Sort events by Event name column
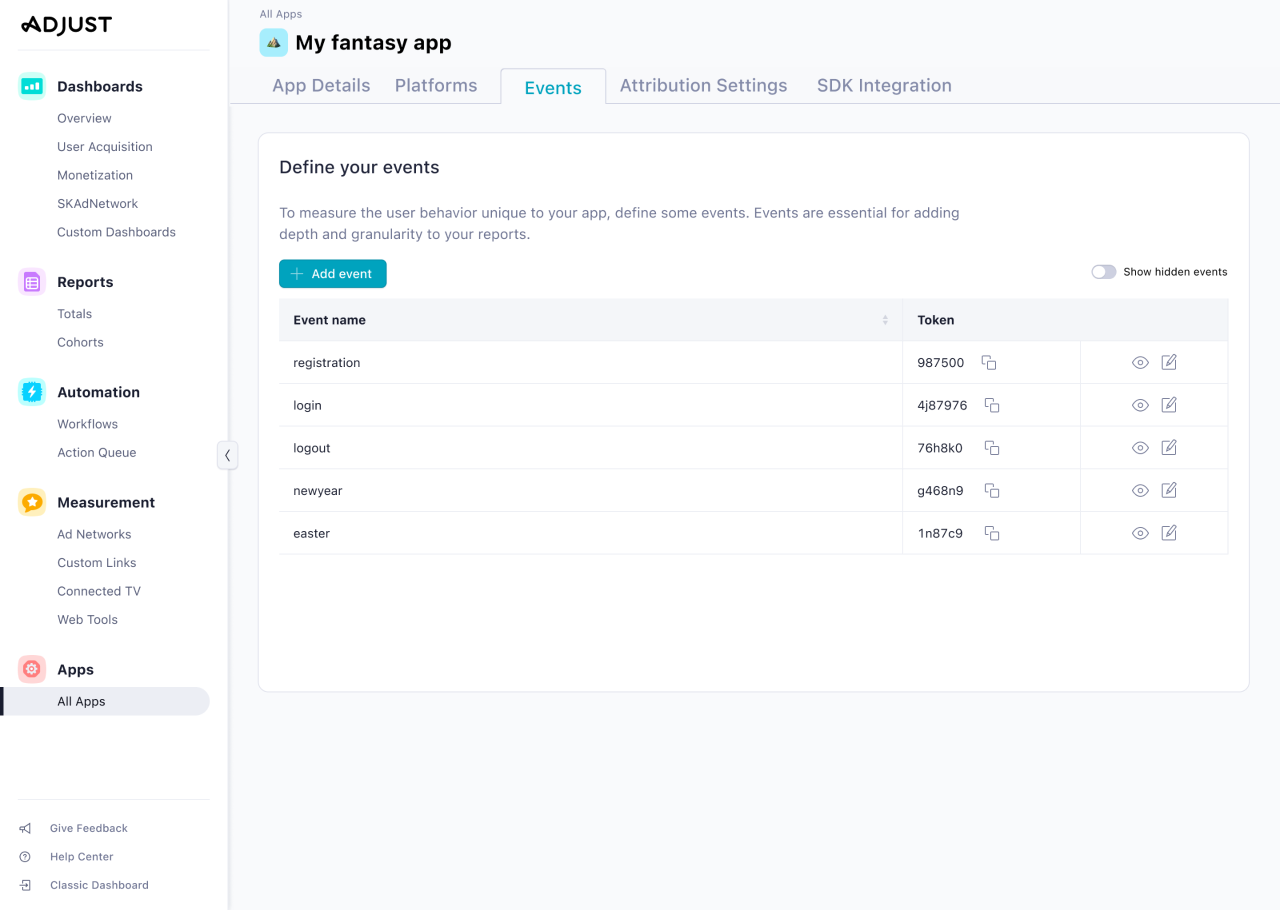The height and width of the screenshot is (910, 1280). 884,319
